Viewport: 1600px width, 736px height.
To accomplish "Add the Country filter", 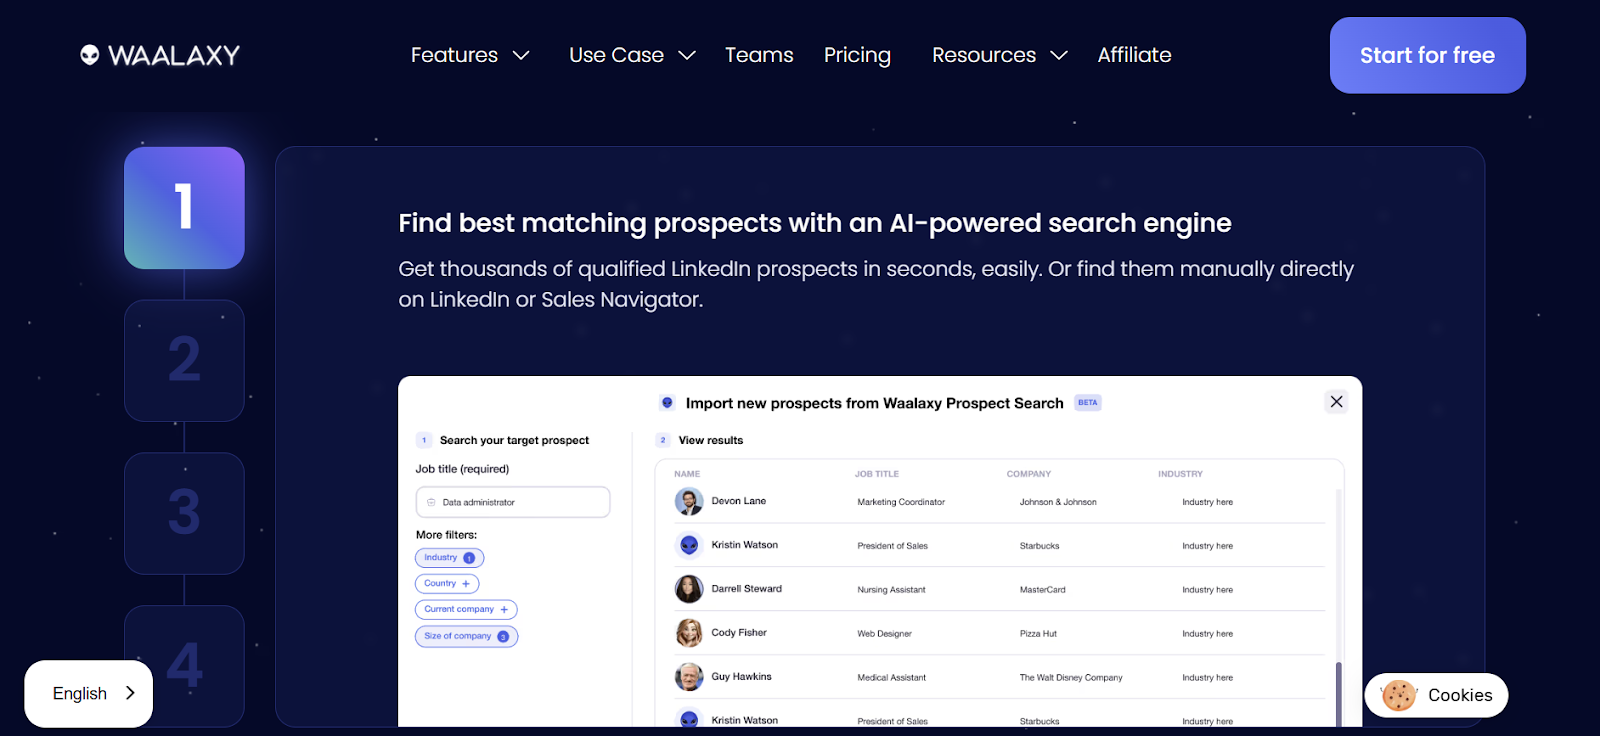I will pyautogui.click(x=447, y=583).
